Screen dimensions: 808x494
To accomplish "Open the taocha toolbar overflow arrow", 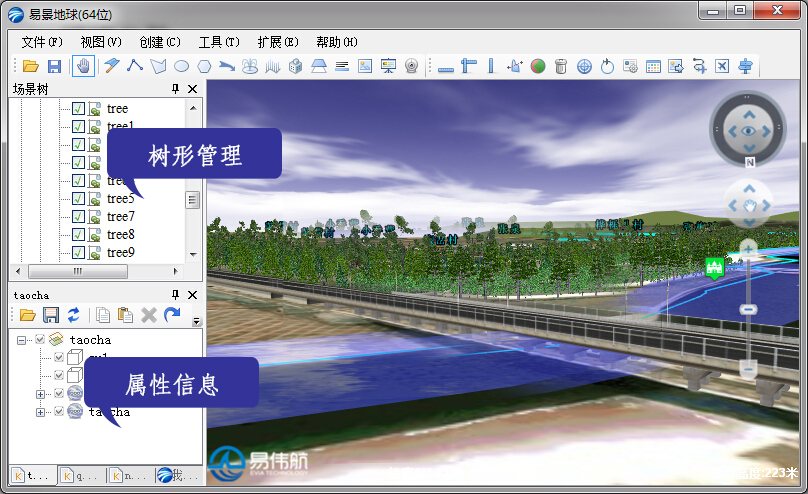I will pyautogui.click(x=196, y=321).
